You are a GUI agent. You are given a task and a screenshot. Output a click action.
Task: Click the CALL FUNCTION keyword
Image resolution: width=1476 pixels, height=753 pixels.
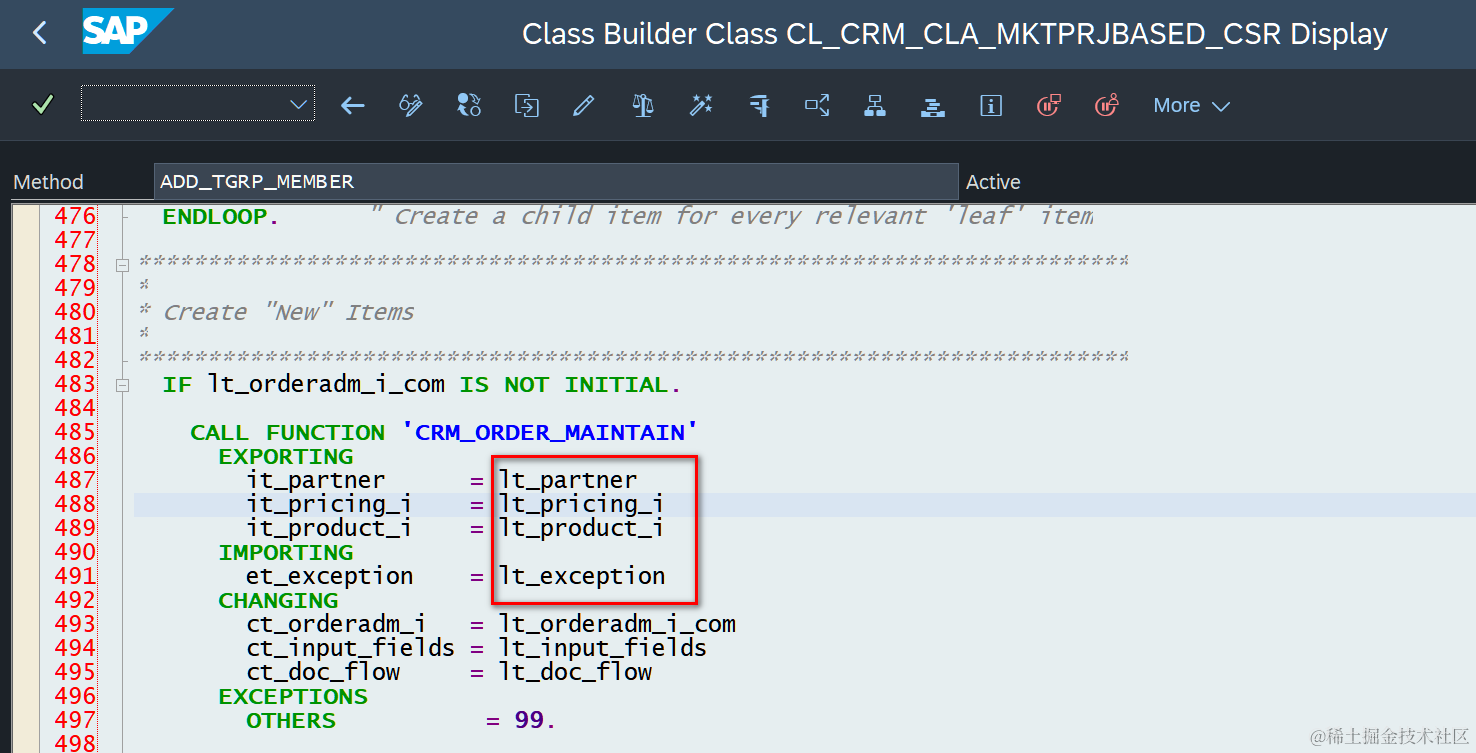[288, 433]
